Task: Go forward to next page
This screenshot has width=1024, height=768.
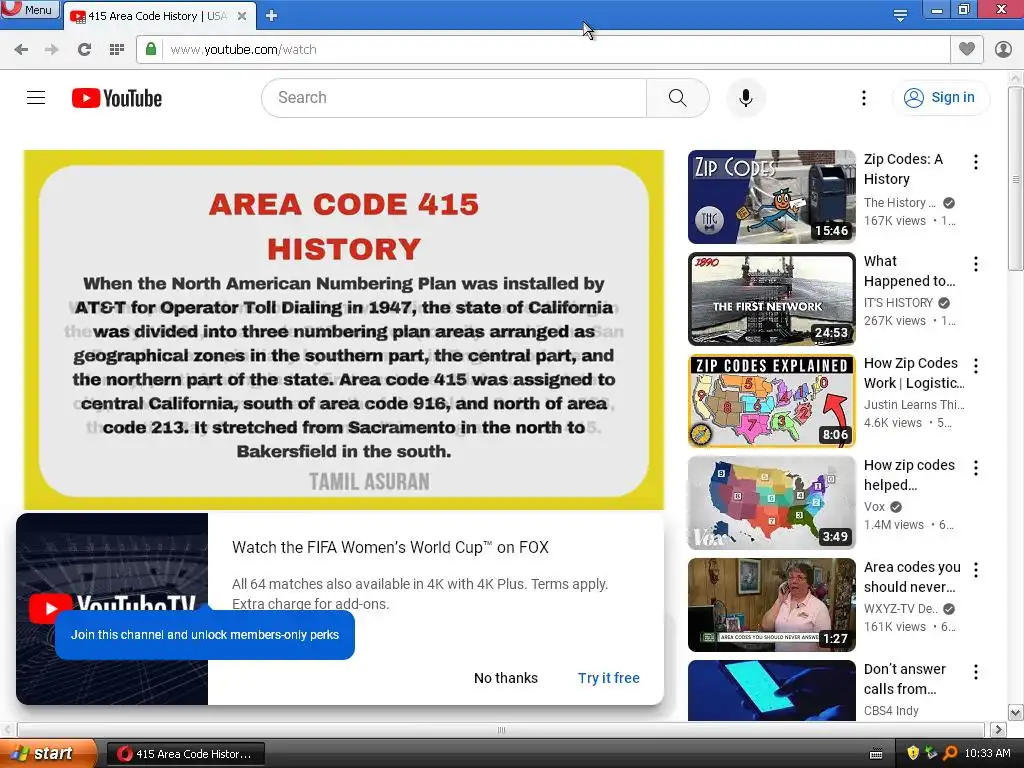Action: (52, 50)
